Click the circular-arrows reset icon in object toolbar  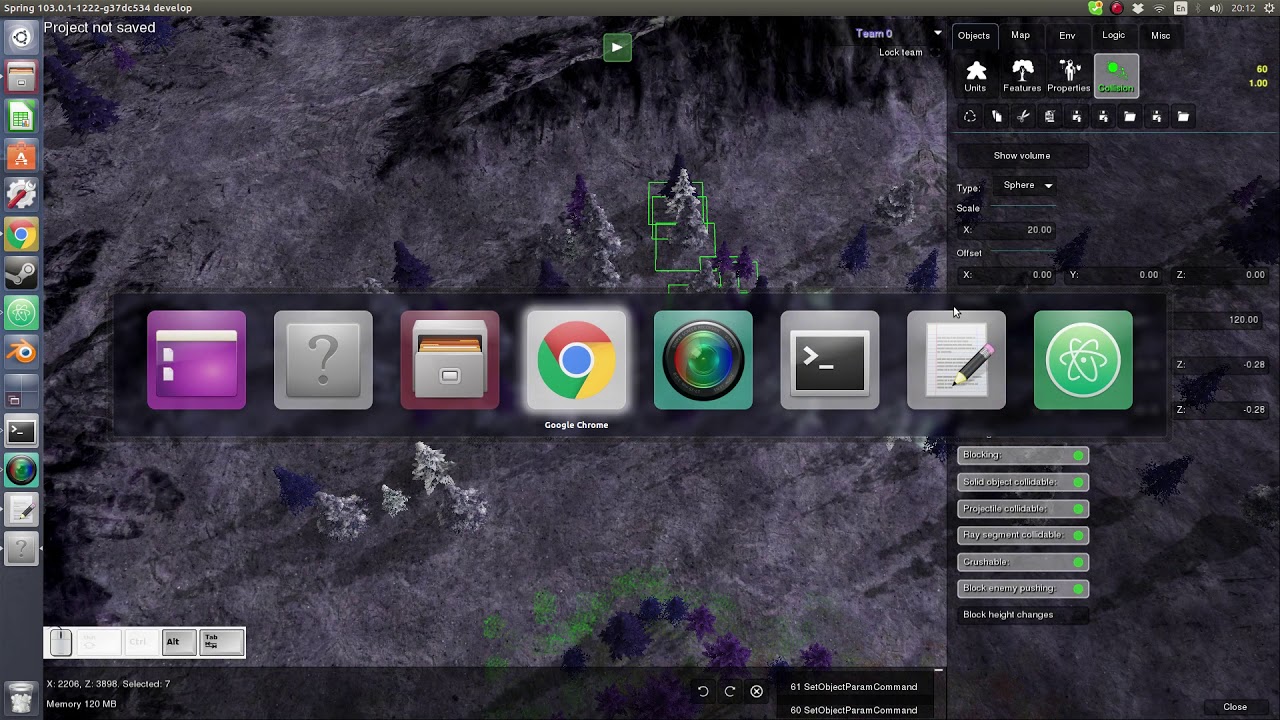tap(970, 117)
